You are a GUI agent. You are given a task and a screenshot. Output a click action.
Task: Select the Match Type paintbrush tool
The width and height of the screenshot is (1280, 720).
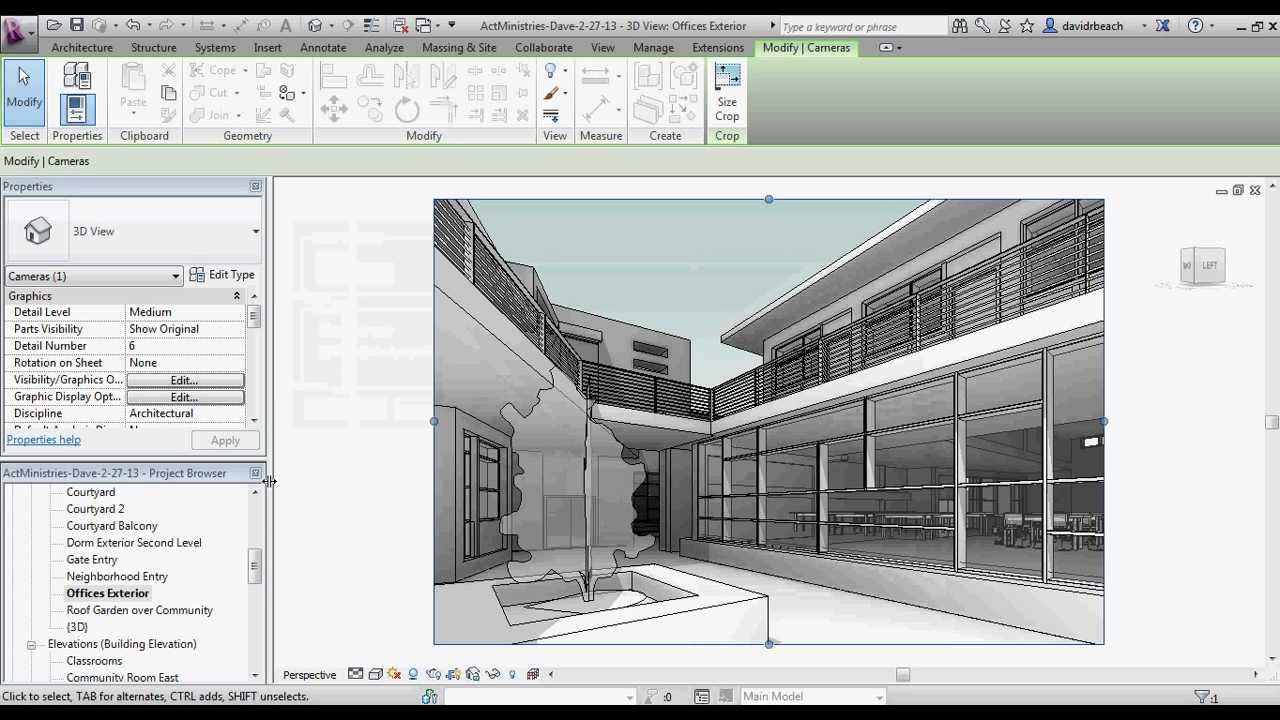[551, 93]
